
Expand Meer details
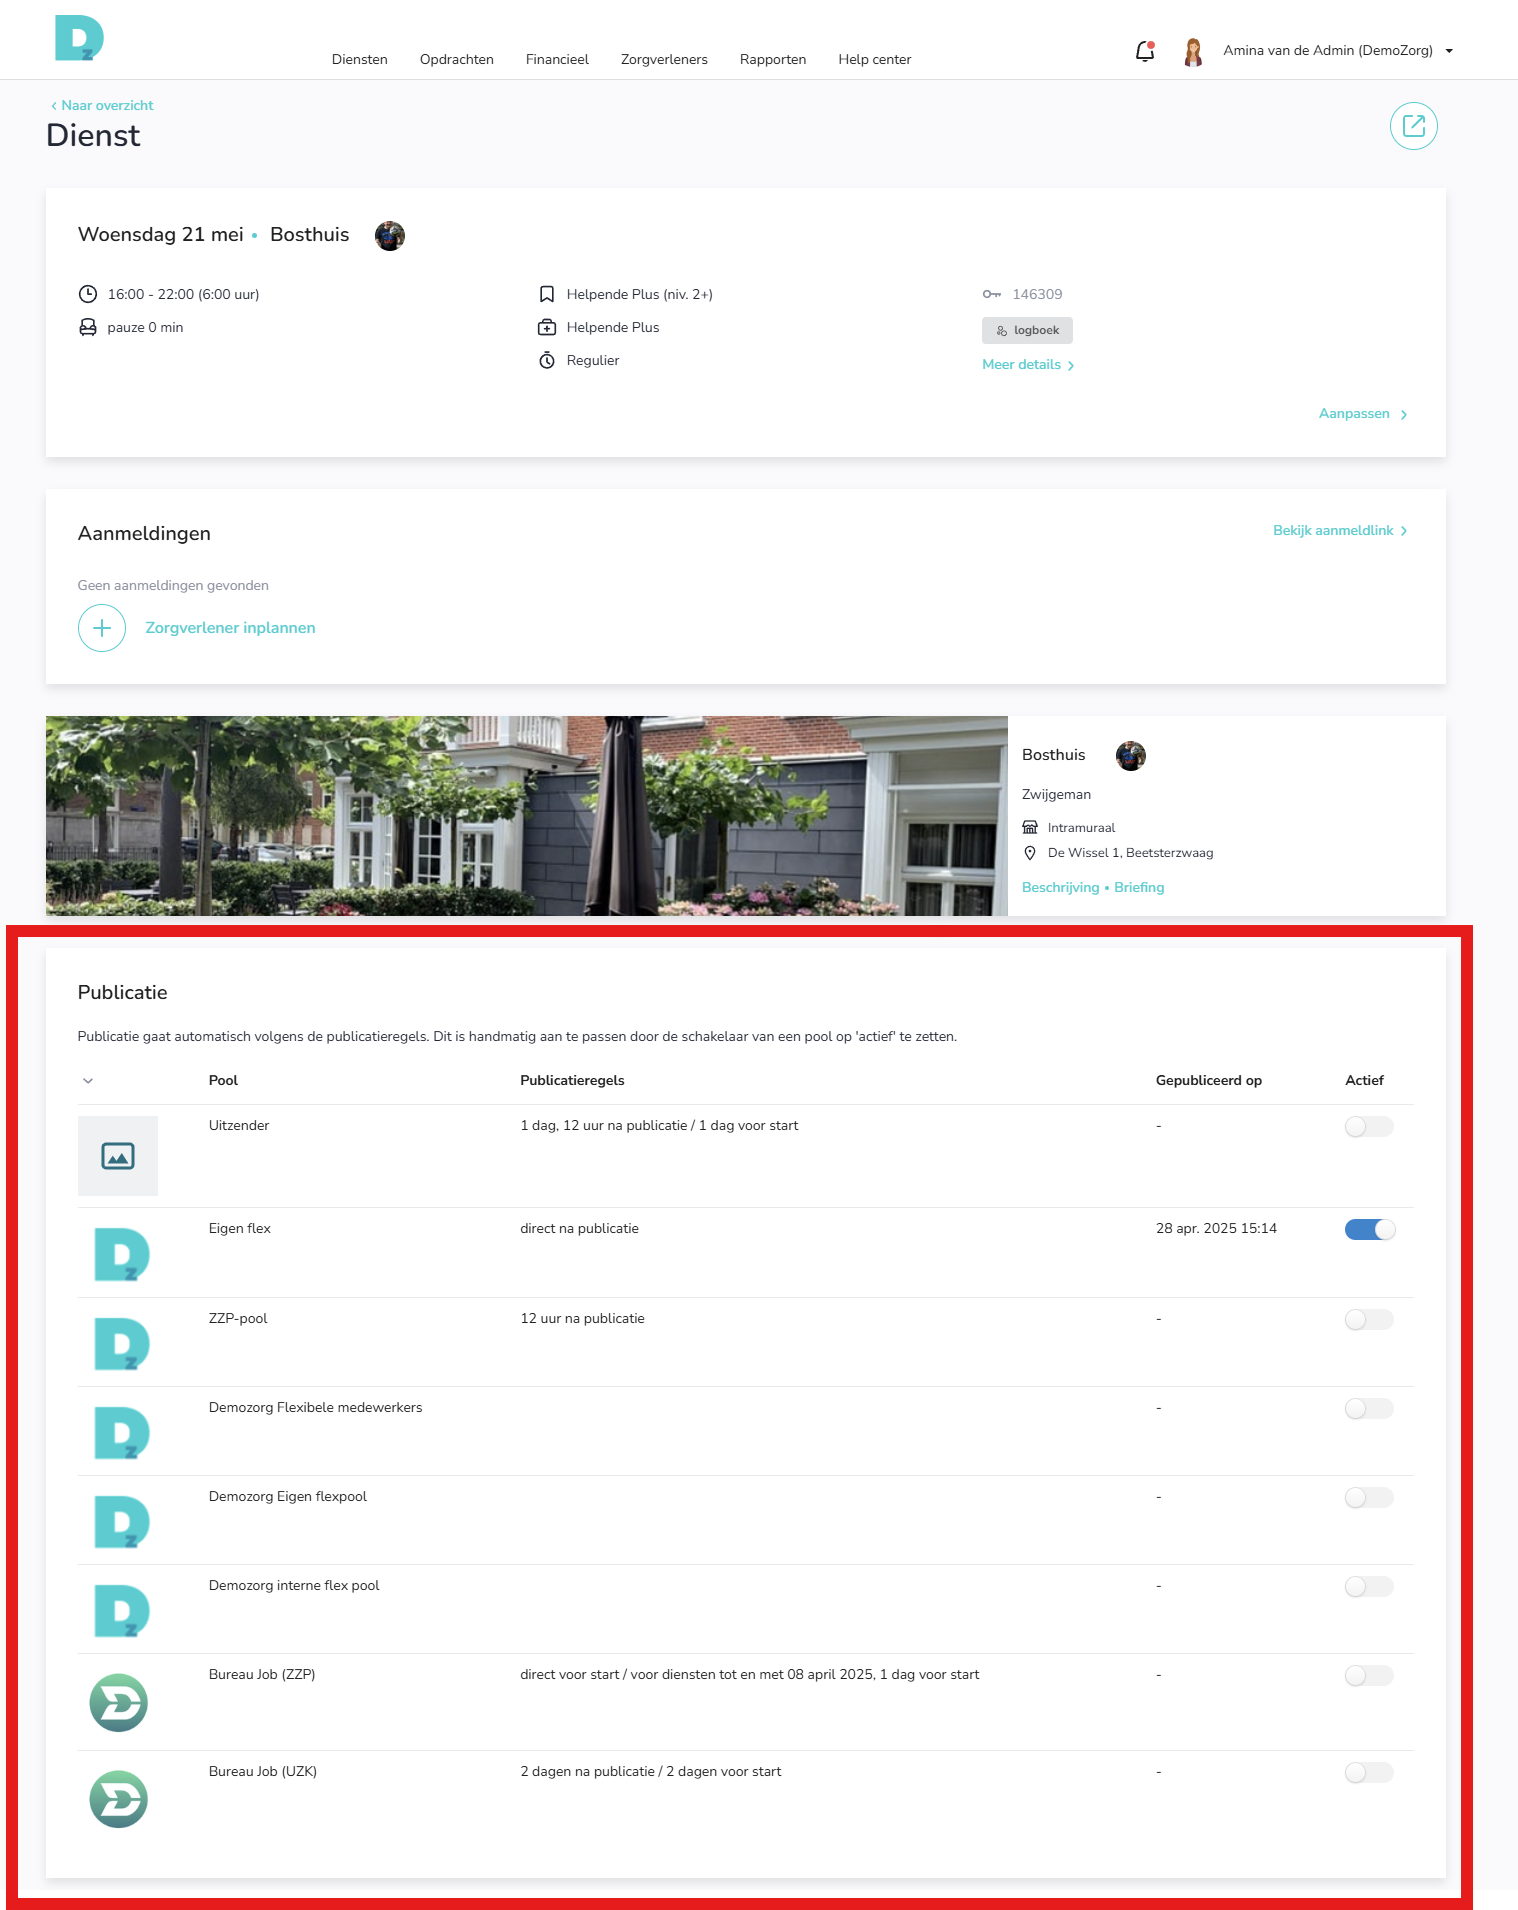point(1028,365)
